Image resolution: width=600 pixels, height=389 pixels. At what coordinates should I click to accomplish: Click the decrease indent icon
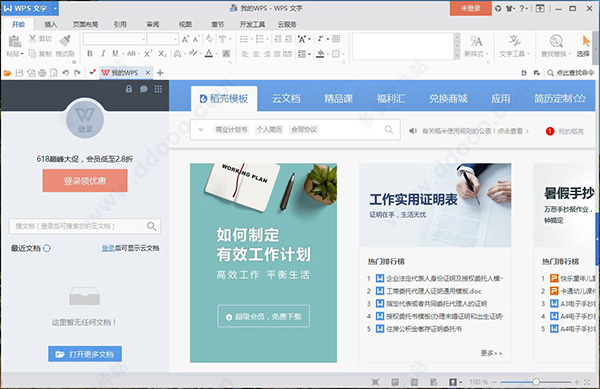click(x=278, y=39)
